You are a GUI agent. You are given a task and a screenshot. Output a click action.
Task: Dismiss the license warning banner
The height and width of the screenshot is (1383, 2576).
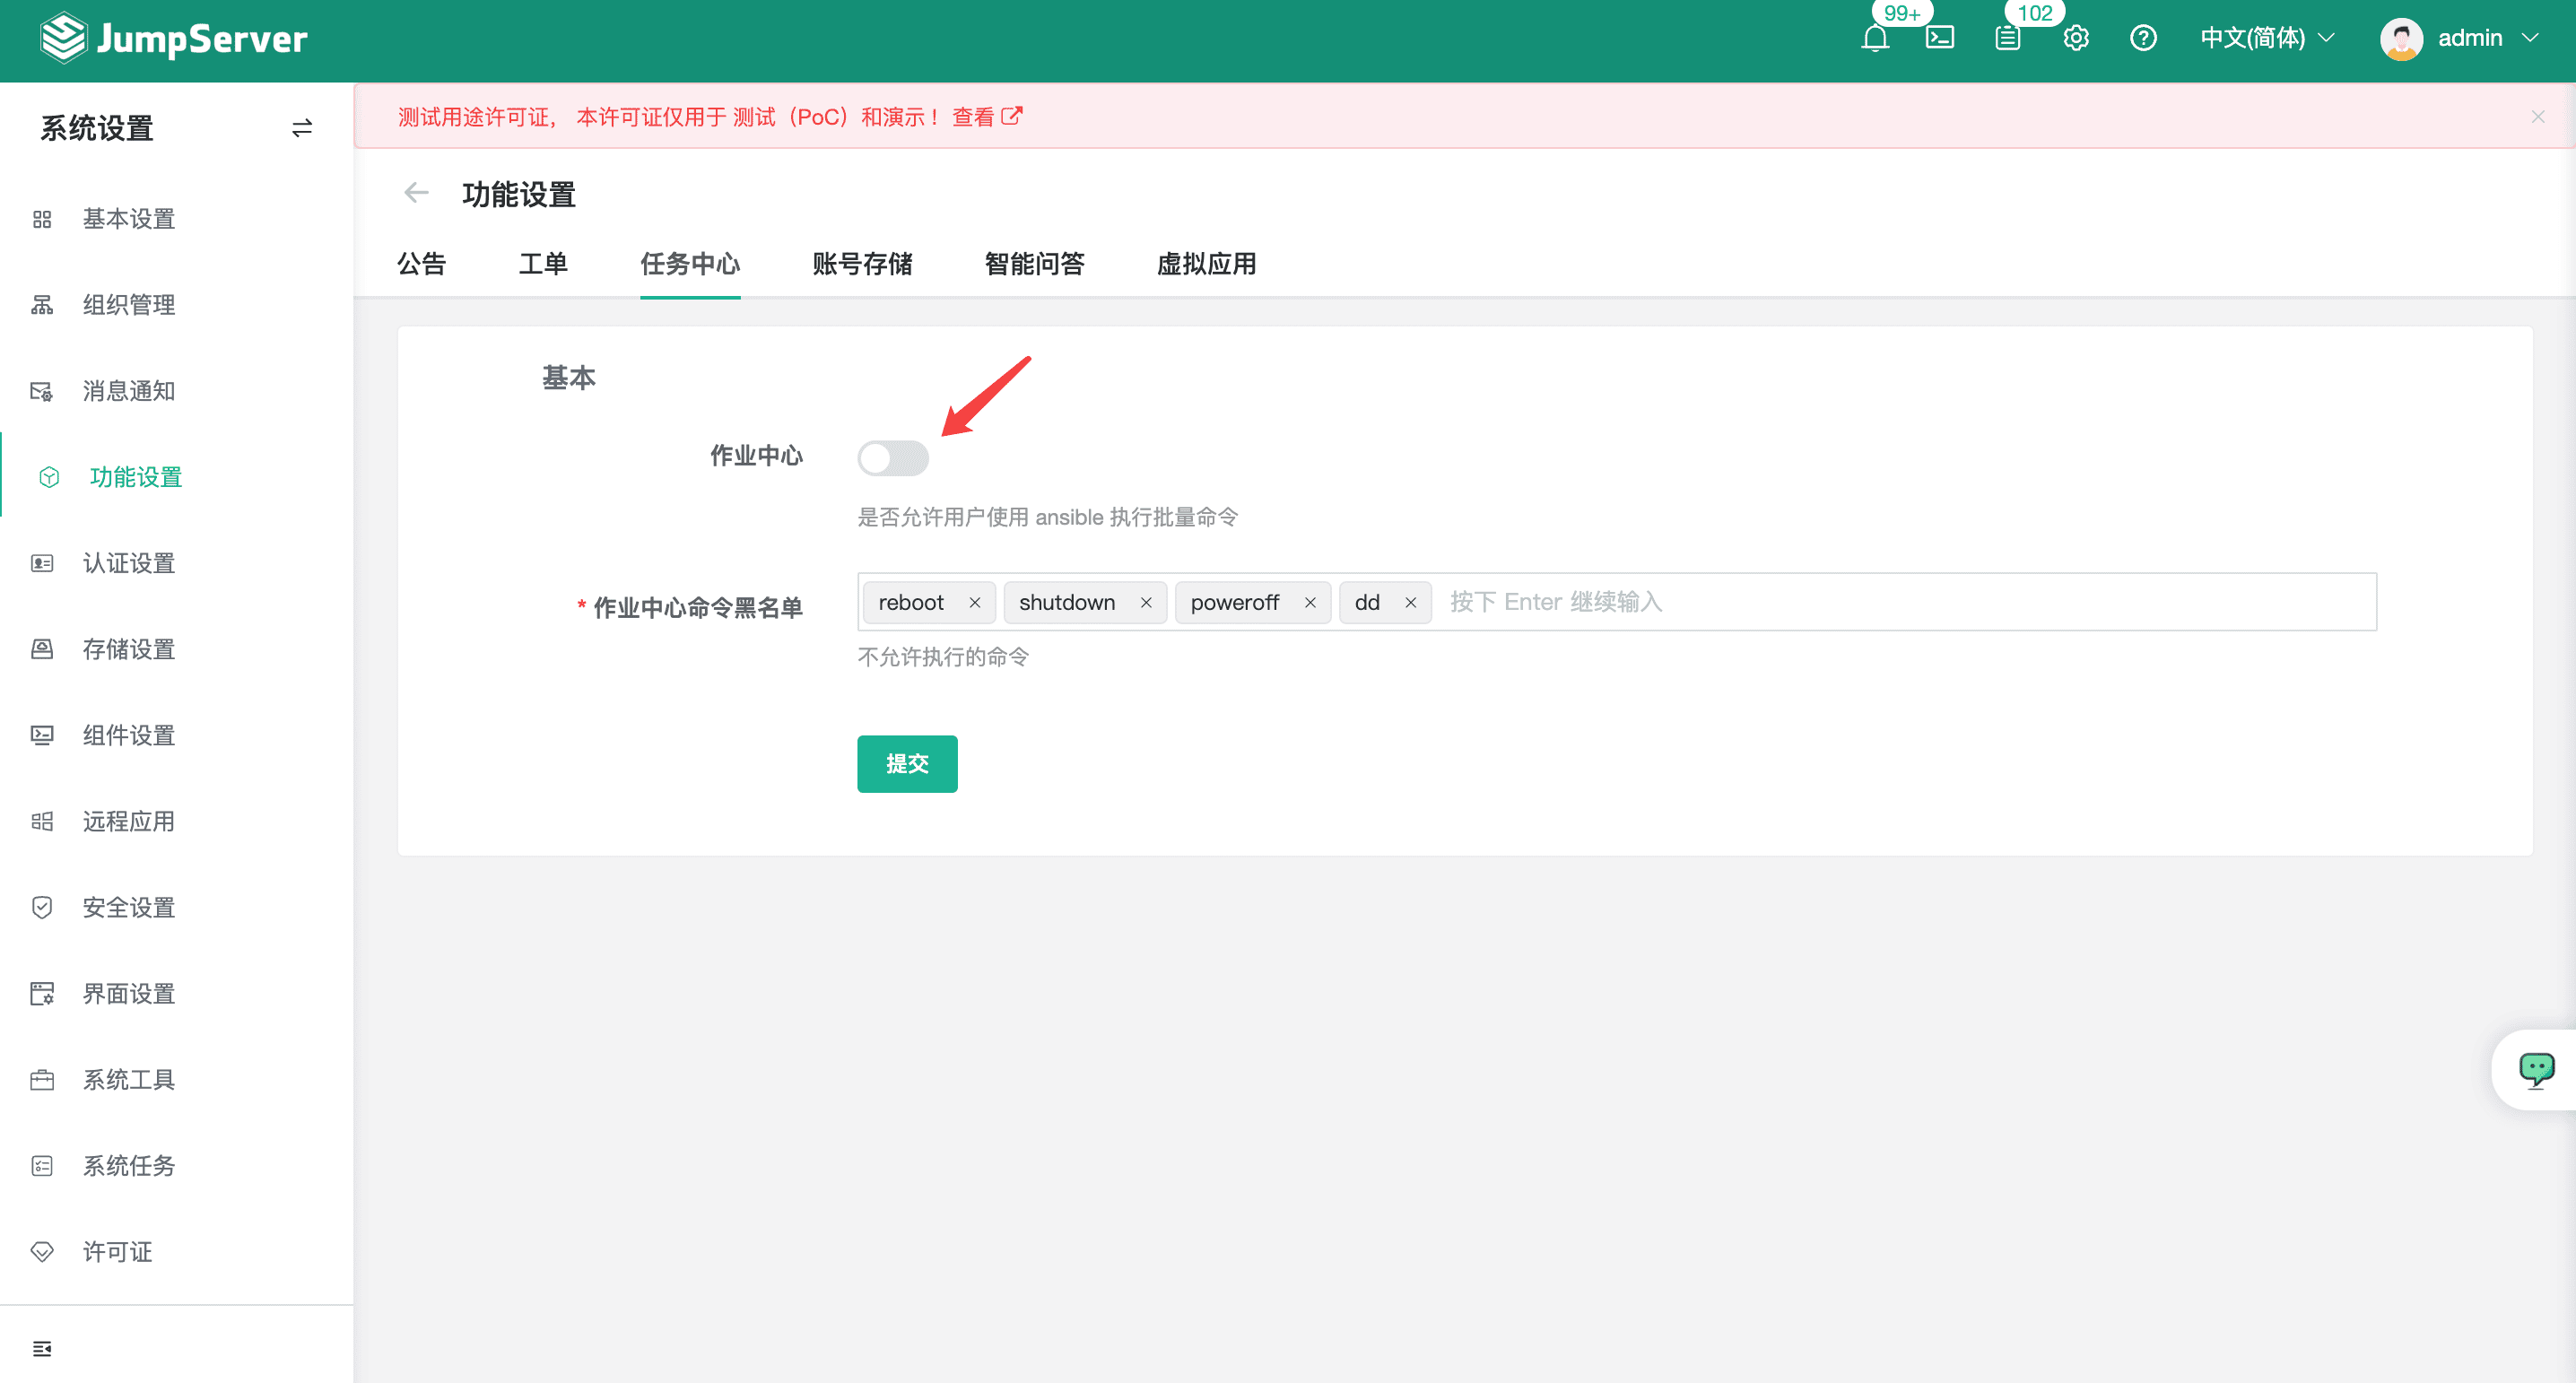(x=2538, y=117)
